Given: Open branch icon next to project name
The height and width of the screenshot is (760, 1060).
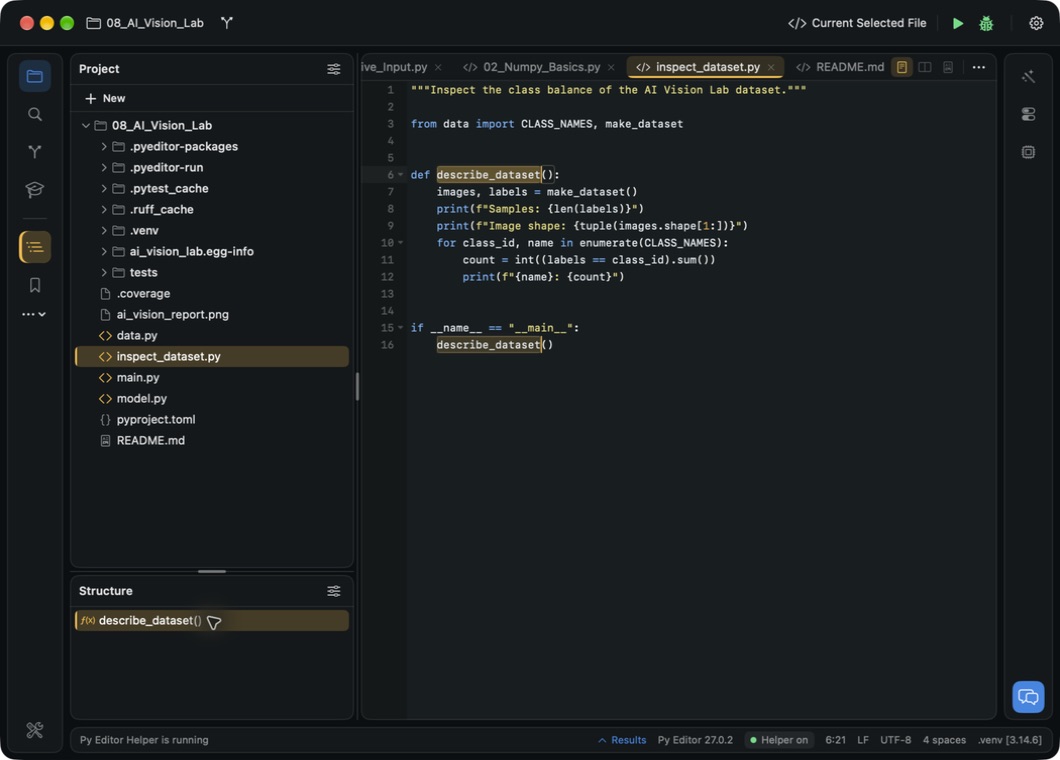Looking at the screenshot, I should tap(227, 23).
